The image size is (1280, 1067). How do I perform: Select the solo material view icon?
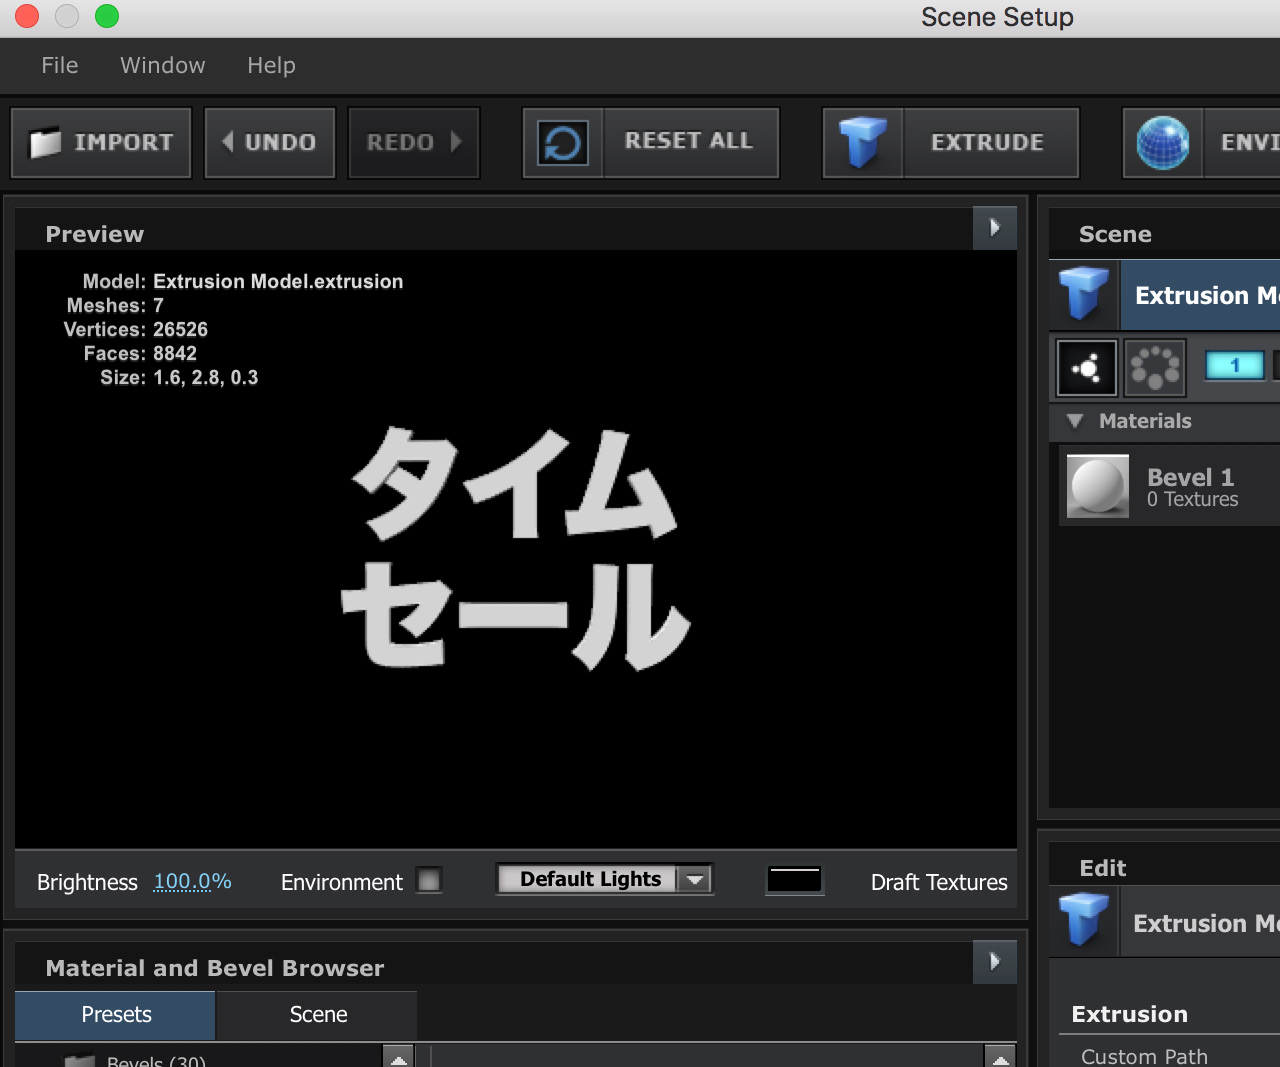pos(1087,368)
